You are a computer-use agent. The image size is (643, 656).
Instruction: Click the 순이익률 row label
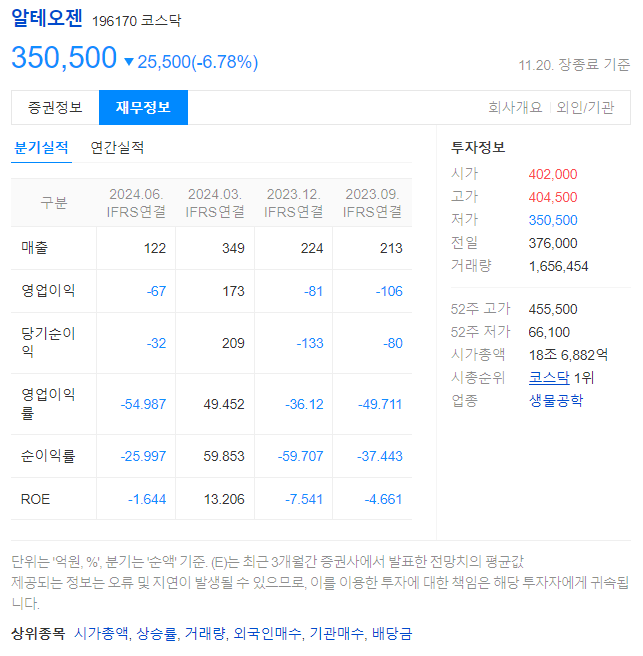(x=48, y=456)
